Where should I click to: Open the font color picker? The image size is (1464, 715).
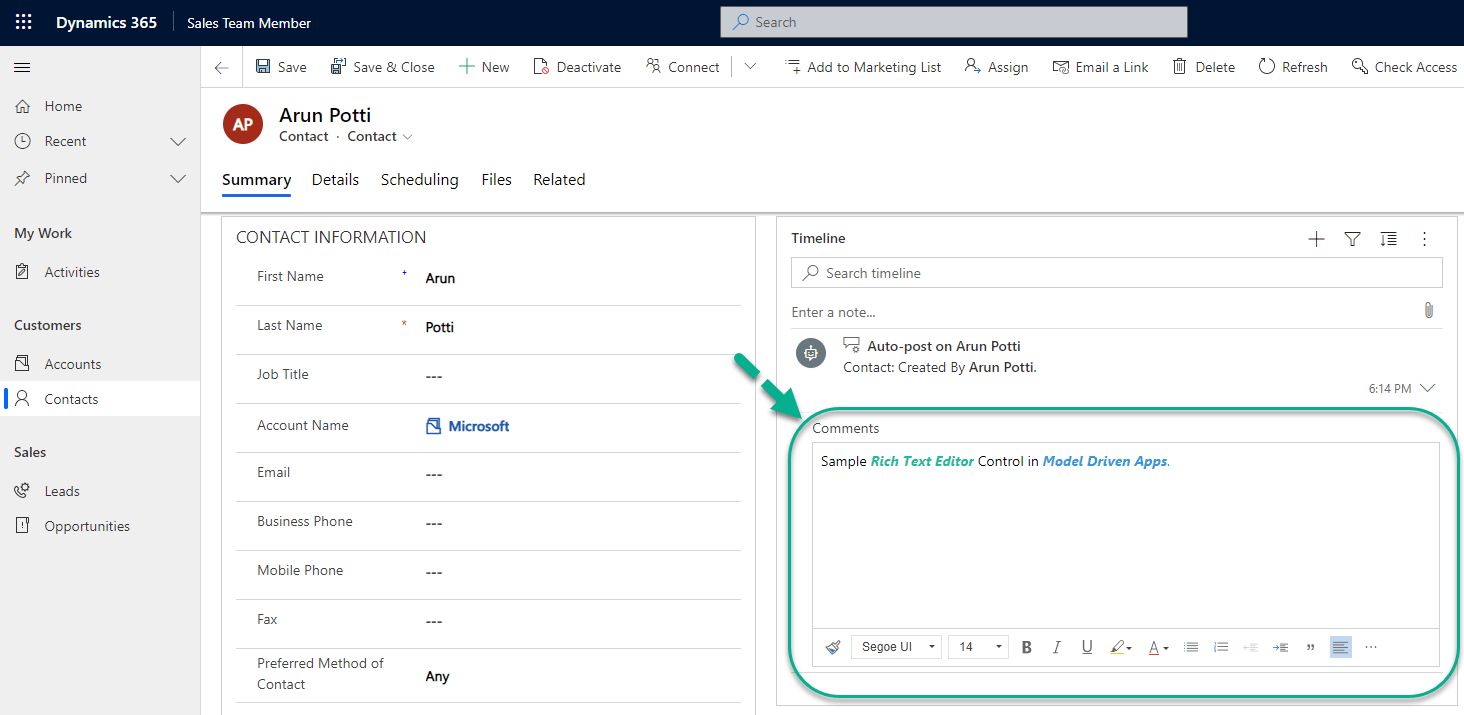pos(1158,647)
